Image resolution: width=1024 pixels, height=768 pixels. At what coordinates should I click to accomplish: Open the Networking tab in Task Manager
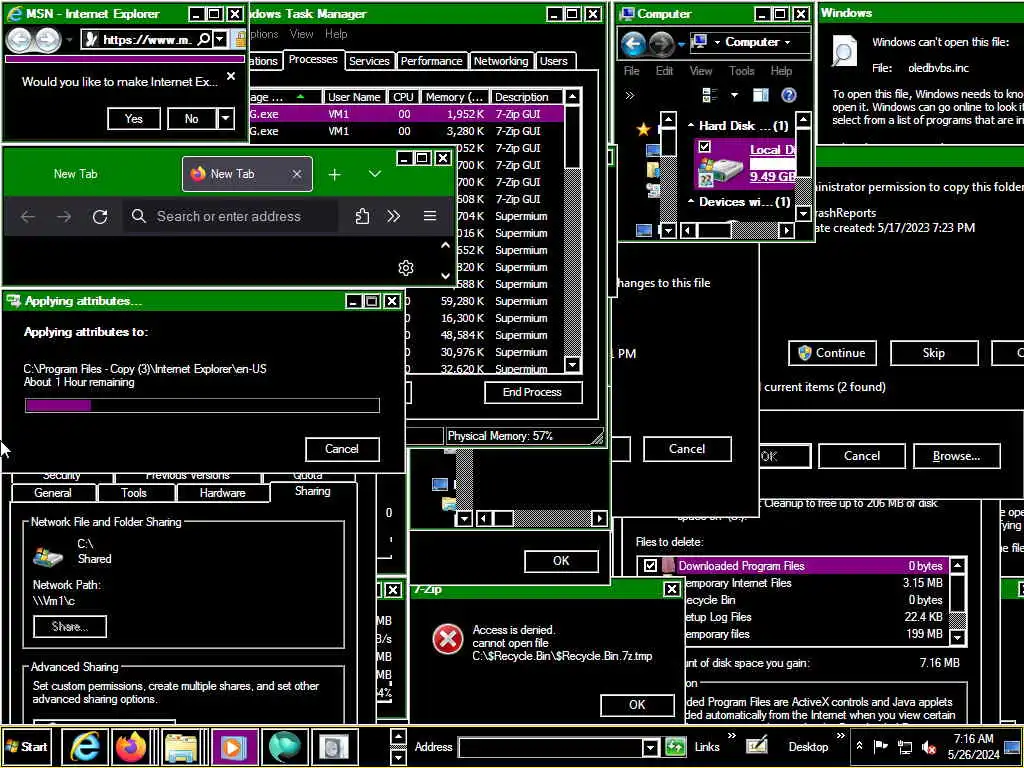501,61
